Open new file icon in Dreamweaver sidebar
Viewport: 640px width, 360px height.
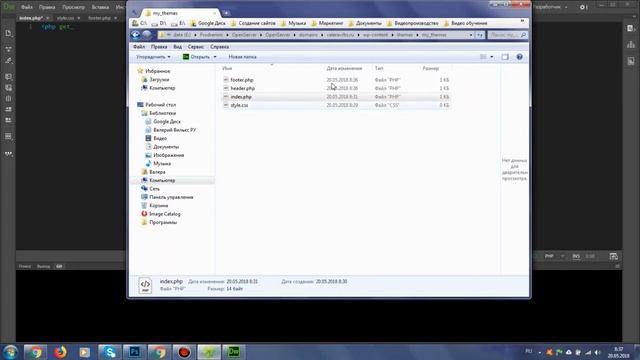coord(8,33)
